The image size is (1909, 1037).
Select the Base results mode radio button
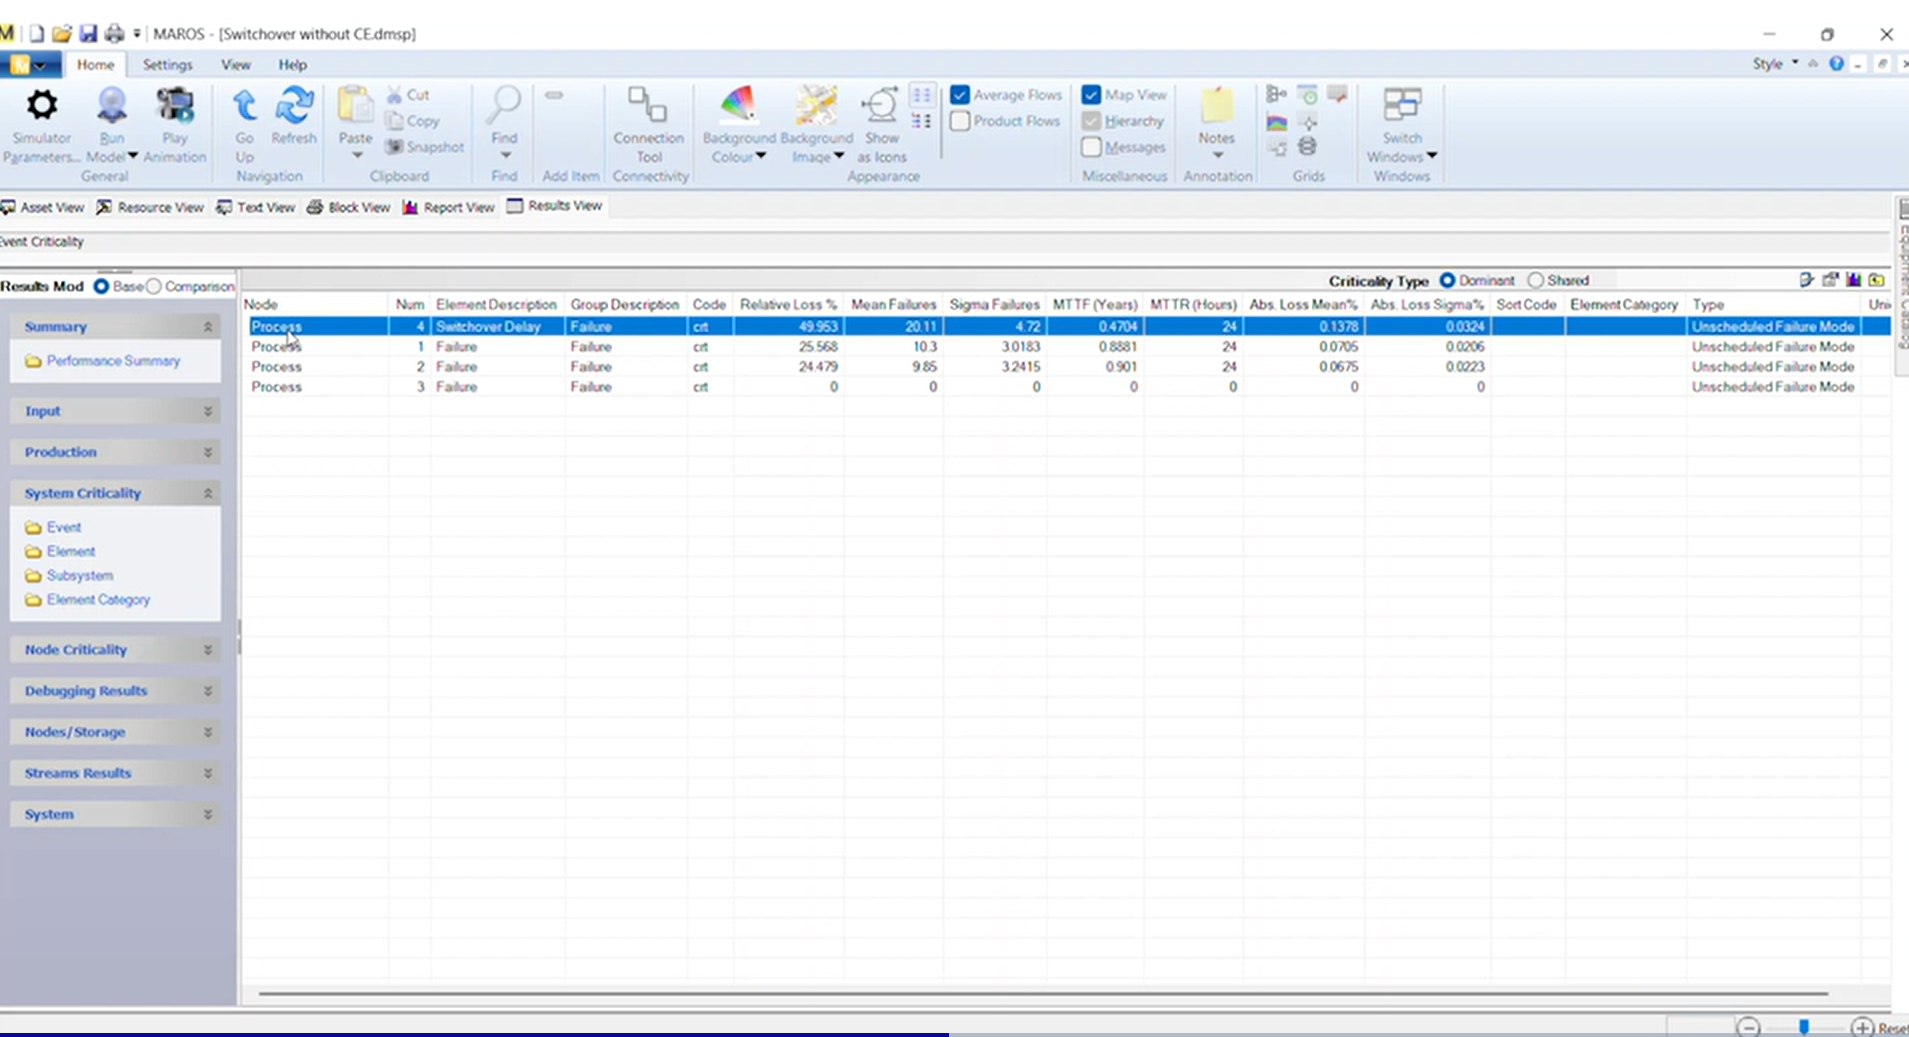(101, 286)
